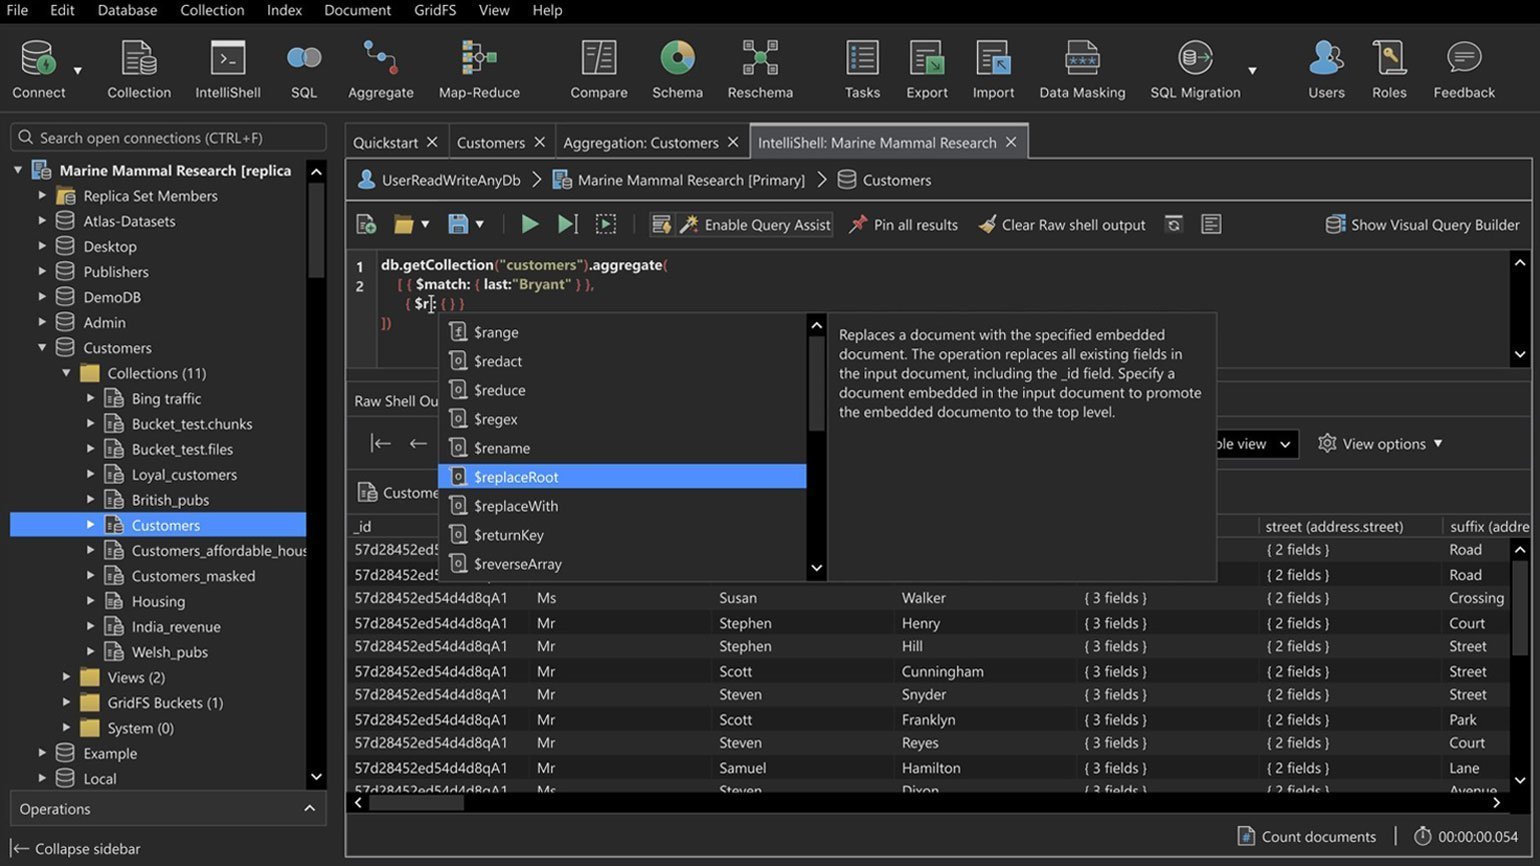Open the Help menu
The height and width of the screenshot is (866, 1540).
coord(547,10)
